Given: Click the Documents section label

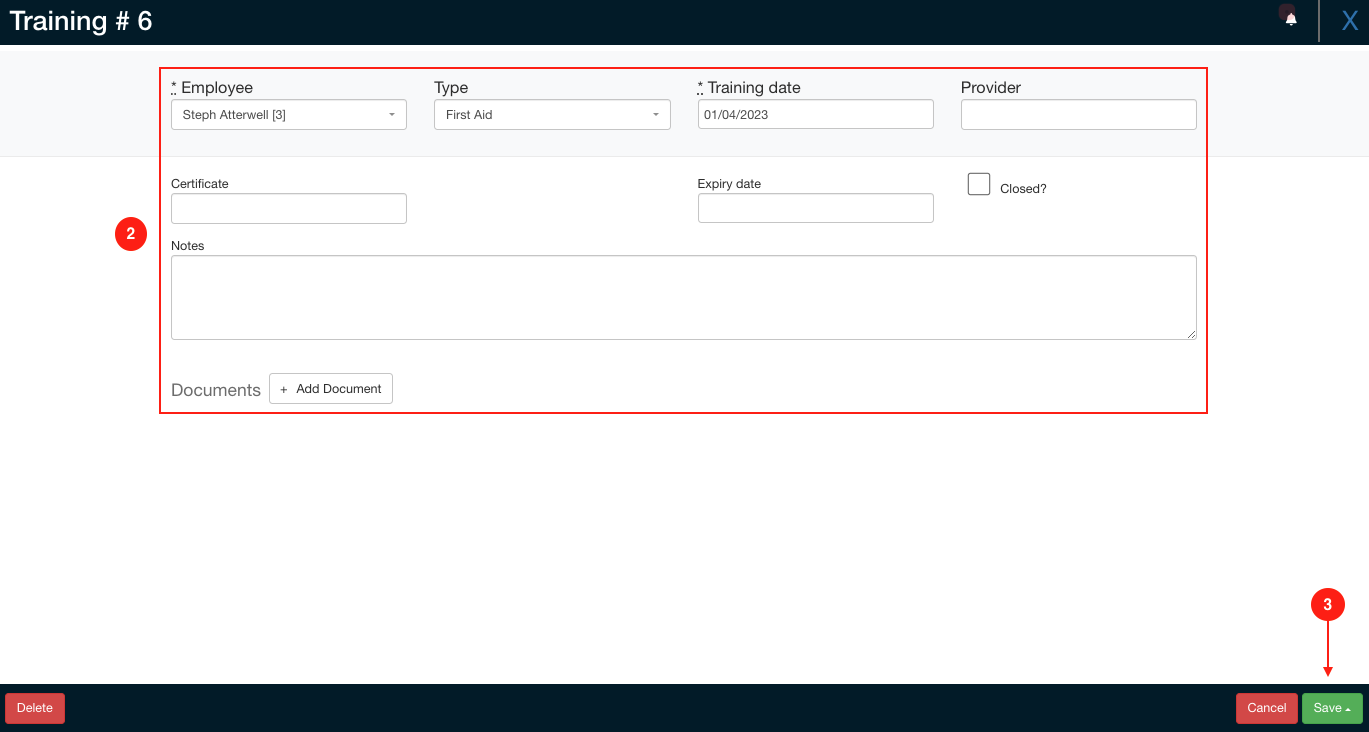Looking at the screenshot, I should (x=215, y=390).
